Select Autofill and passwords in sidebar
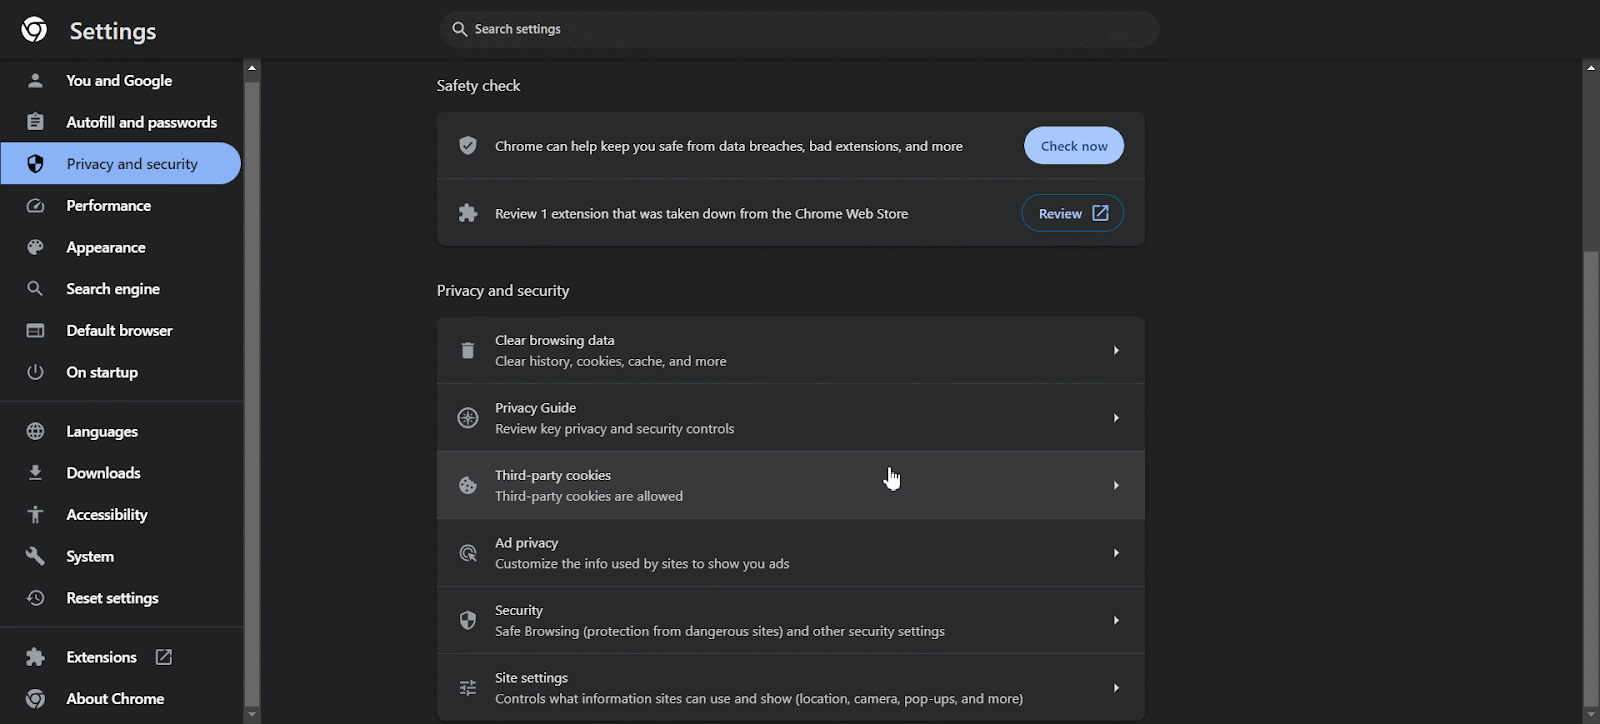 point(140,121)
